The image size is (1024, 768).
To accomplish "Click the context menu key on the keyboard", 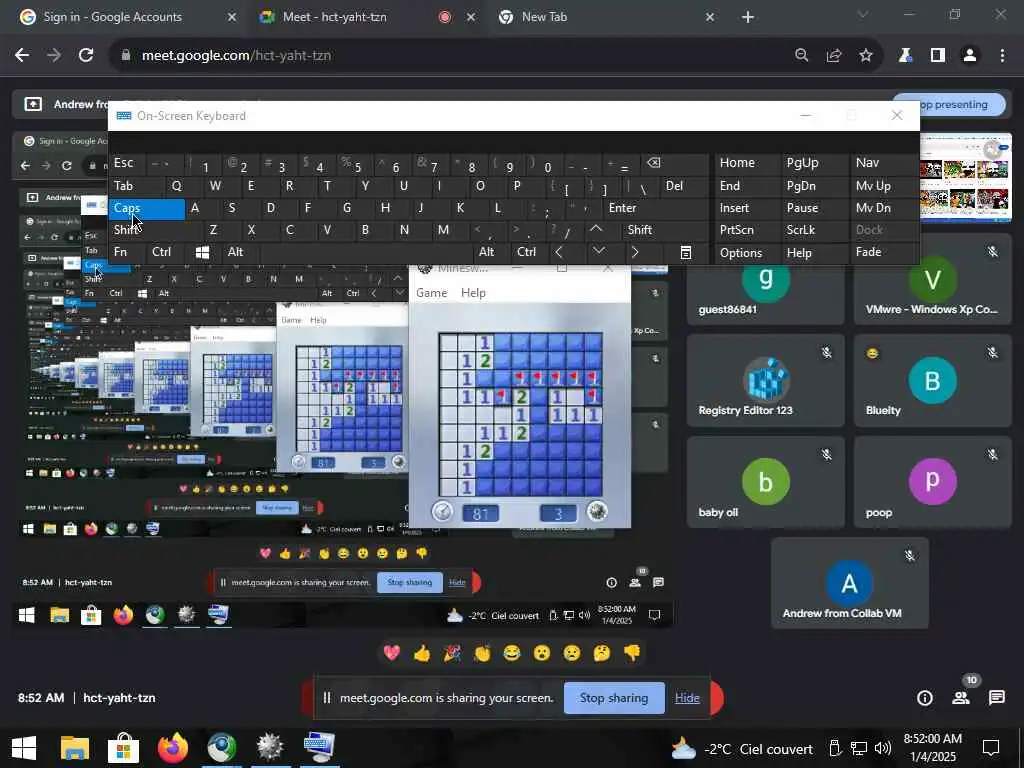I will click(x=686, y=253).
